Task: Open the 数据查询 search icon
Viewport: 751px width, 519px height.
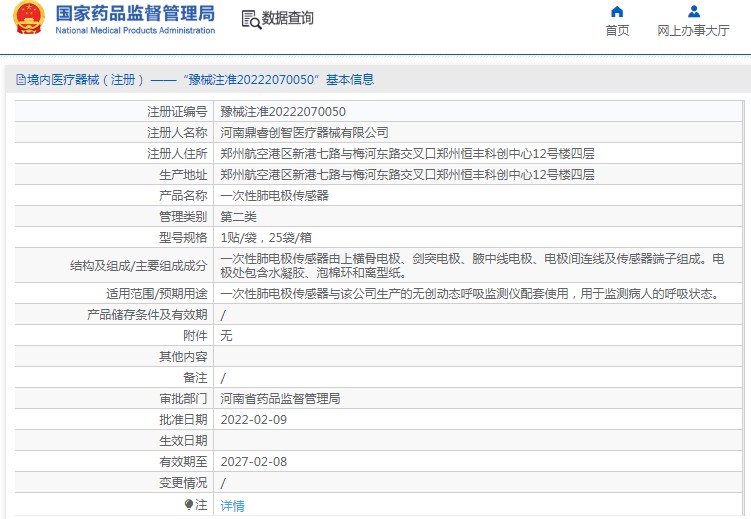Action: tap(251, 19)
